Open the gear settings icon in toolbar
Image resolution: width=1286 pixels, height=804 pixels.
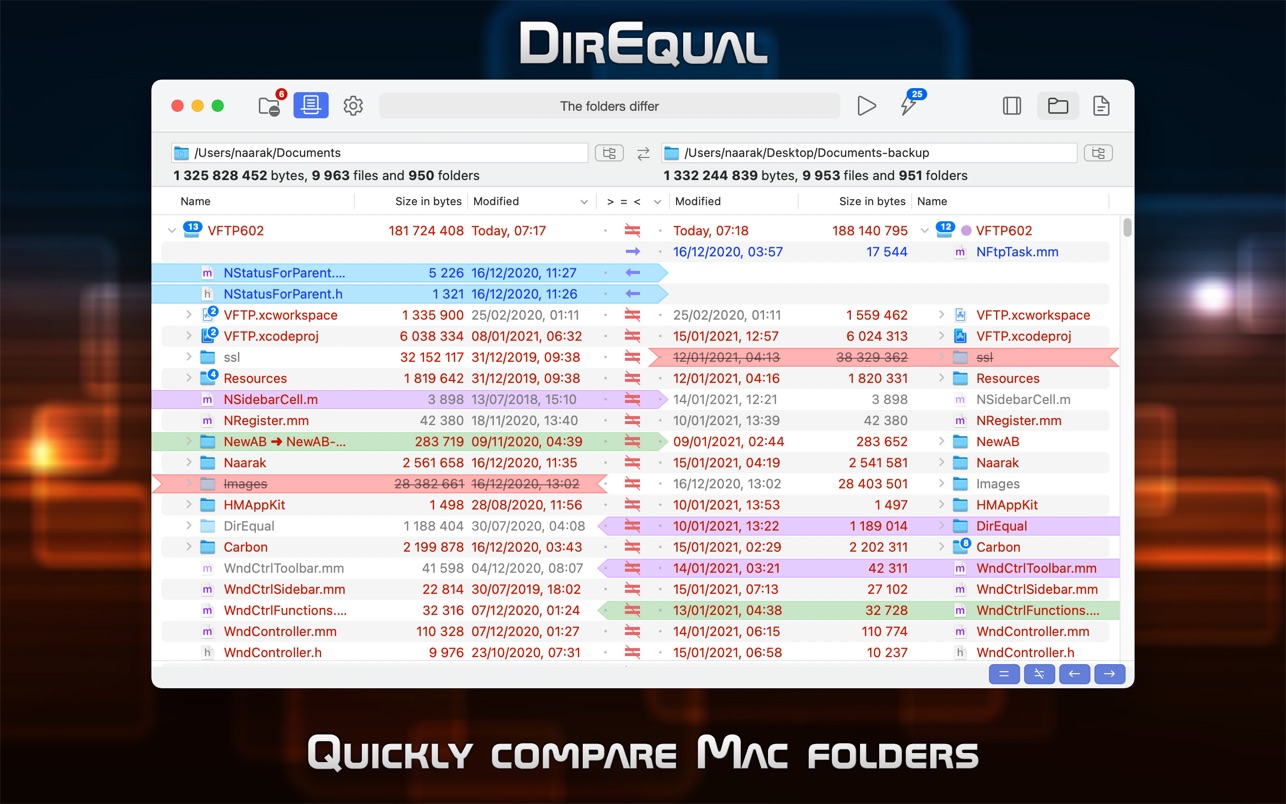pos(353,106)
